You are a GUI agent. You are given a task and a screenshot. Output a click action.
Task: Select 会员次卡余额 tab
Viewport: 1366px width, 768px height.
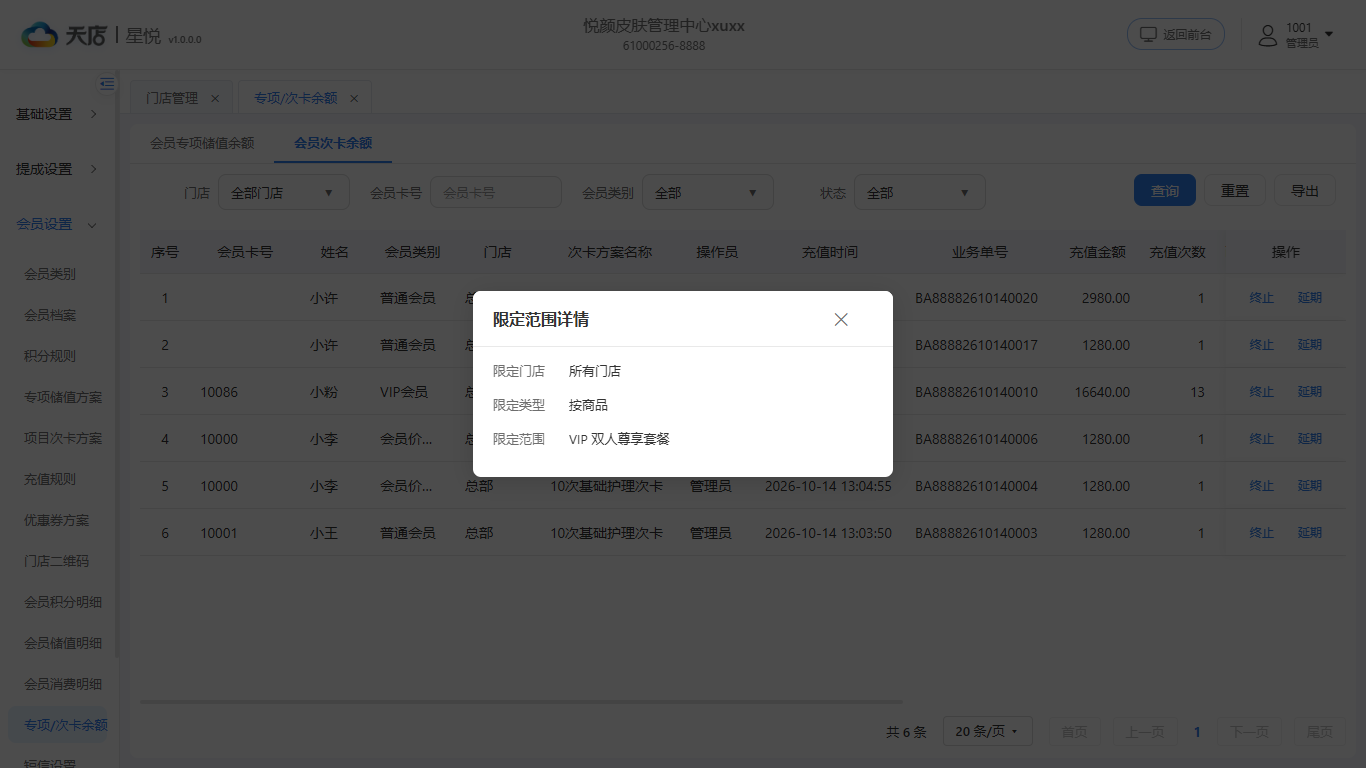333,143
